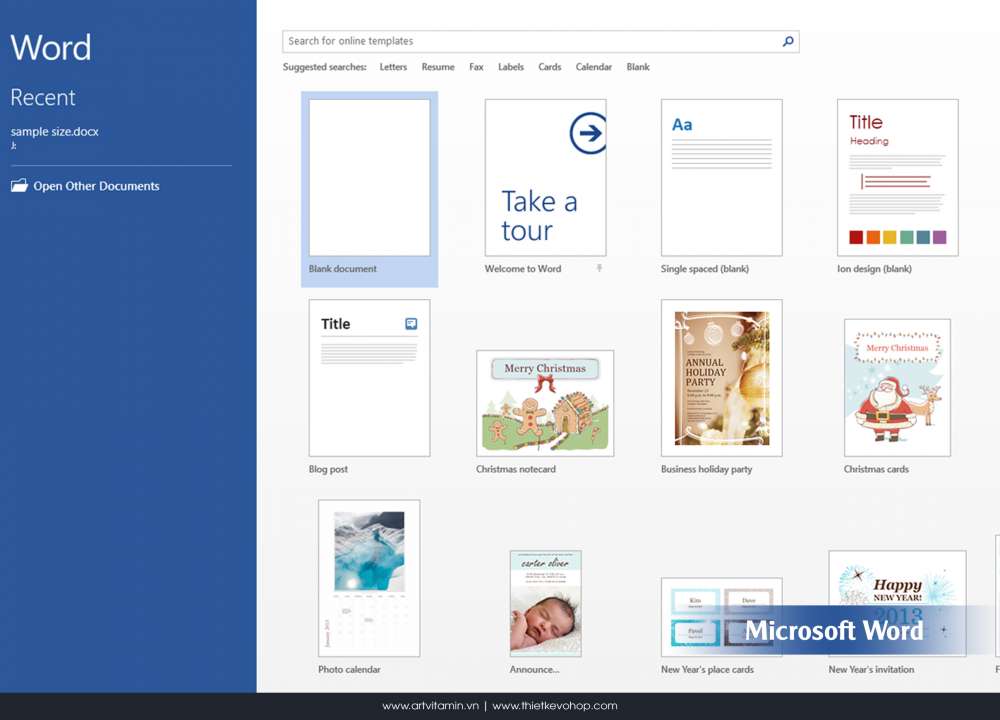Click the Letters suggested search
Image resolution: width=1000 pixels, height=720 pixels.
(393, 67)
